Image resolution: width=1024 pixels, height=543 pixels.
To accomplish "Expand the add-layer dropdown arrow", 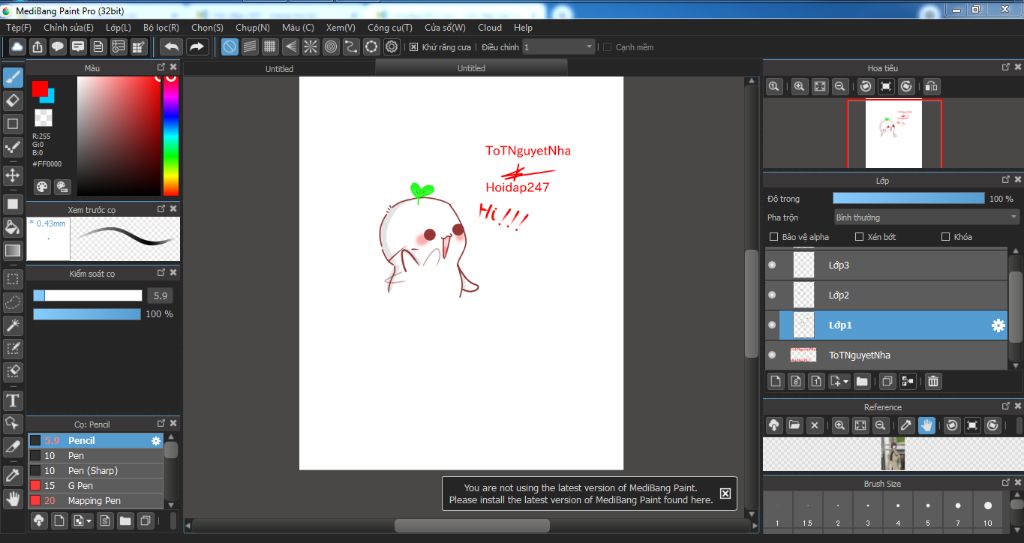I will coord(846,382).
